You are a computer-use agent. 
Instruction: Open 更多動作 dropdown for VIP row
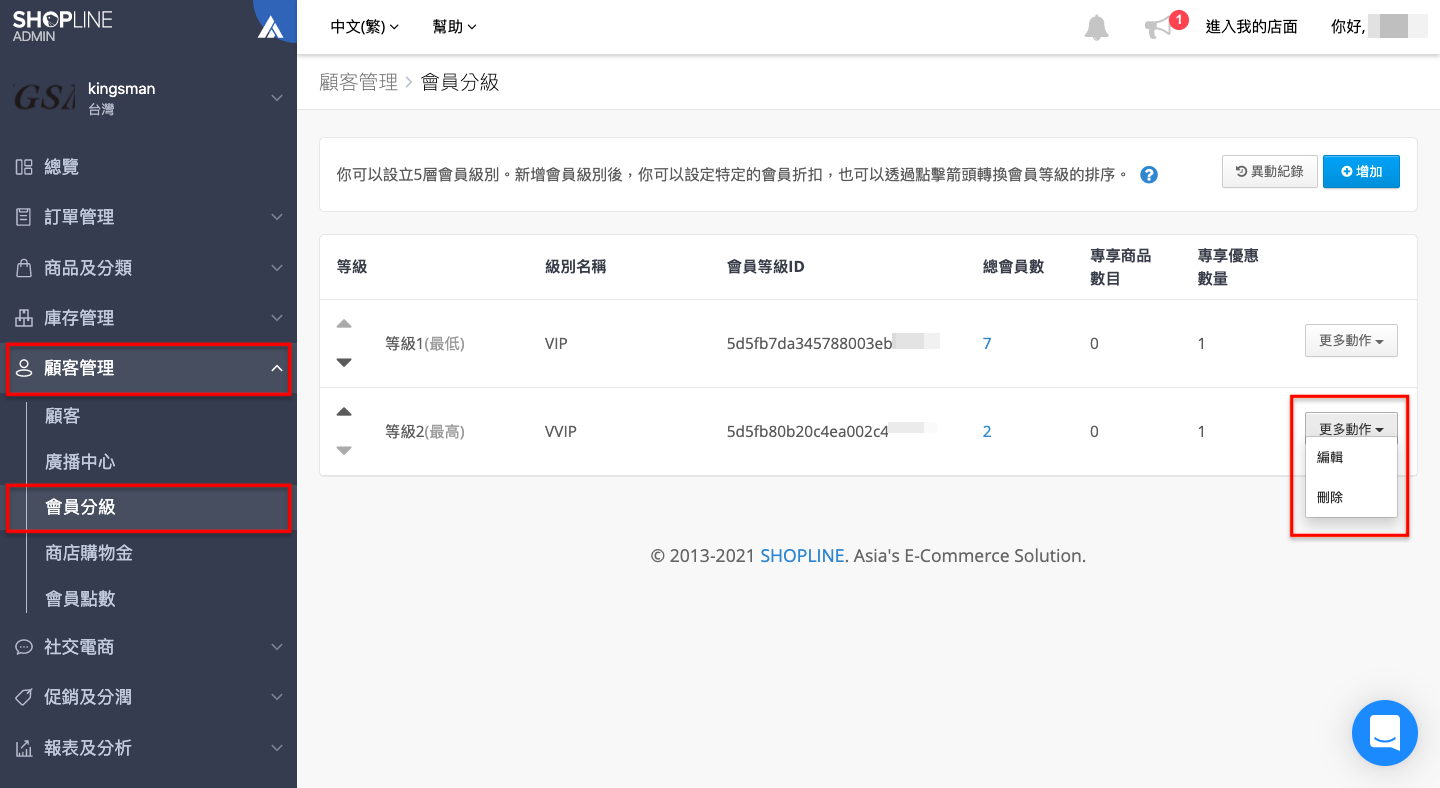click(x=1351, y=341)
